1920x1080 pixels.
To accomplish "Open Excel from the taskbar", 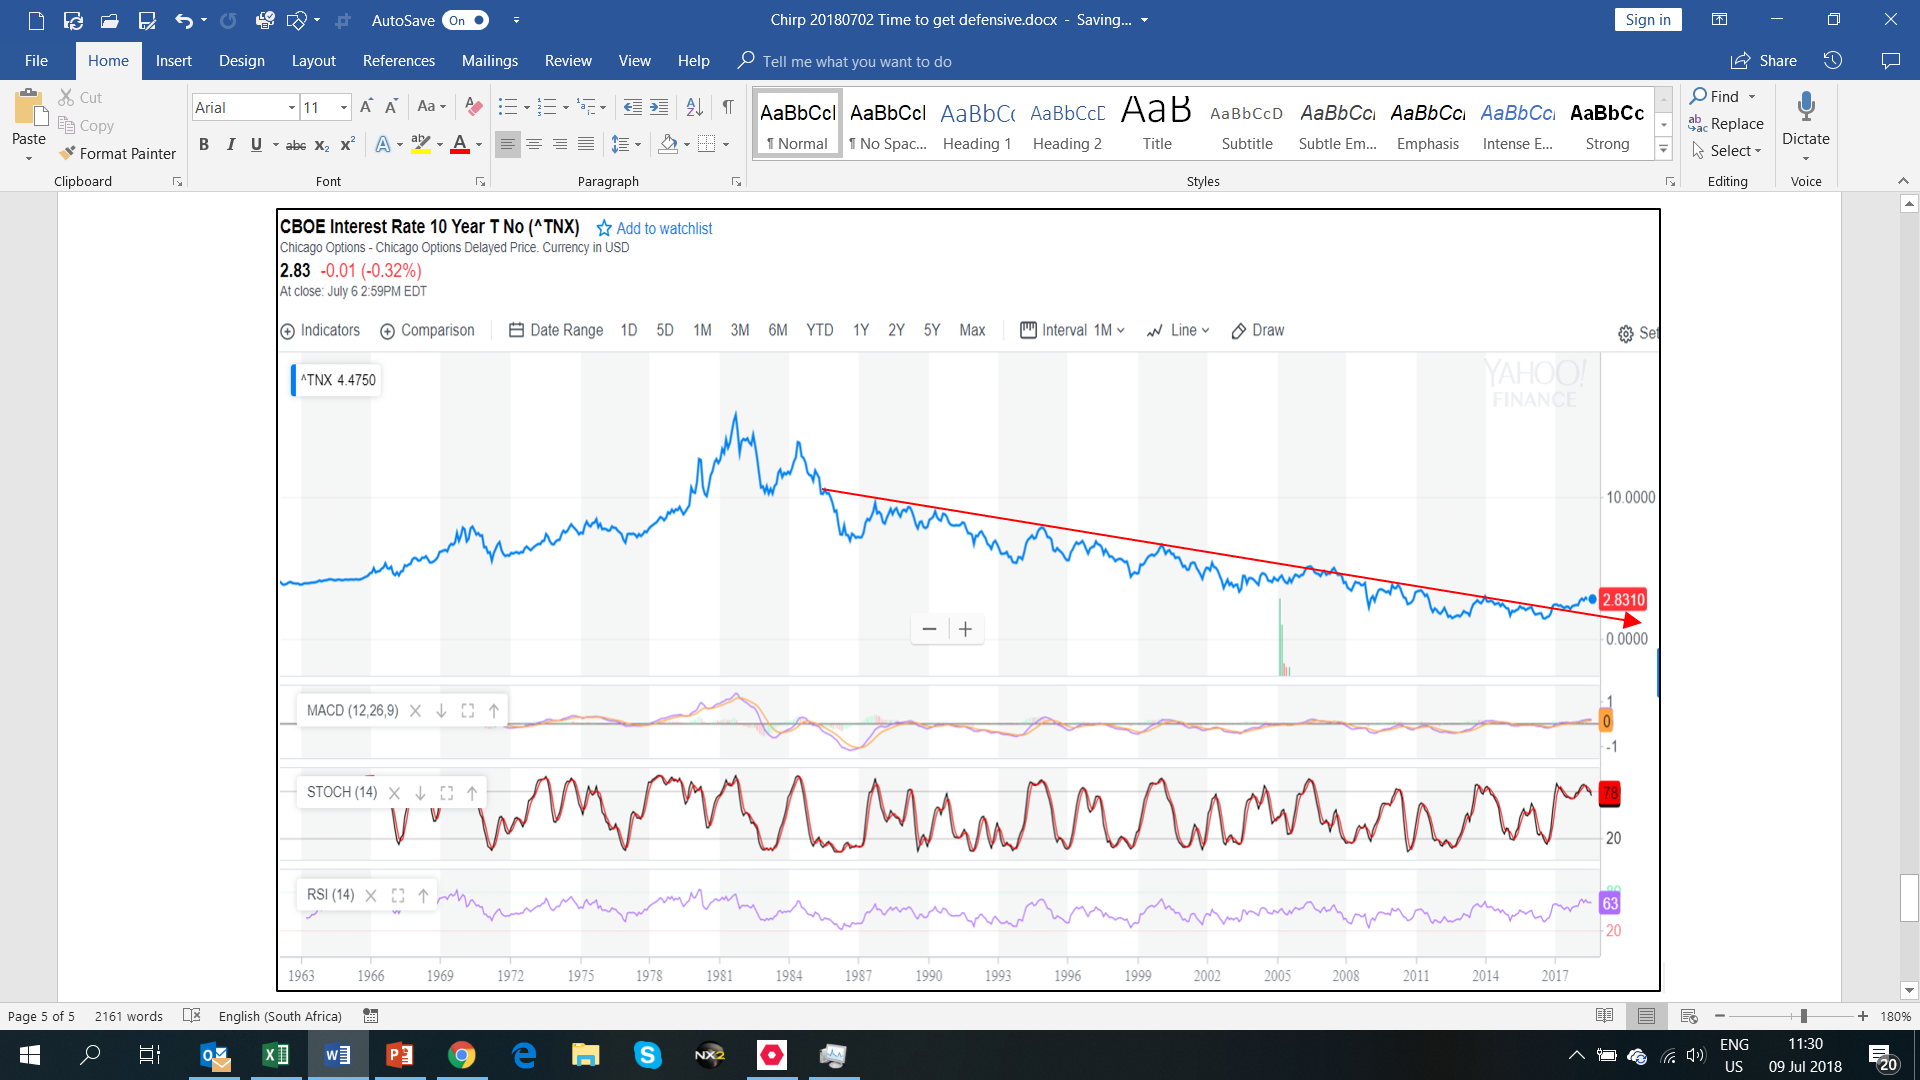I will [x=275, y=1055].
